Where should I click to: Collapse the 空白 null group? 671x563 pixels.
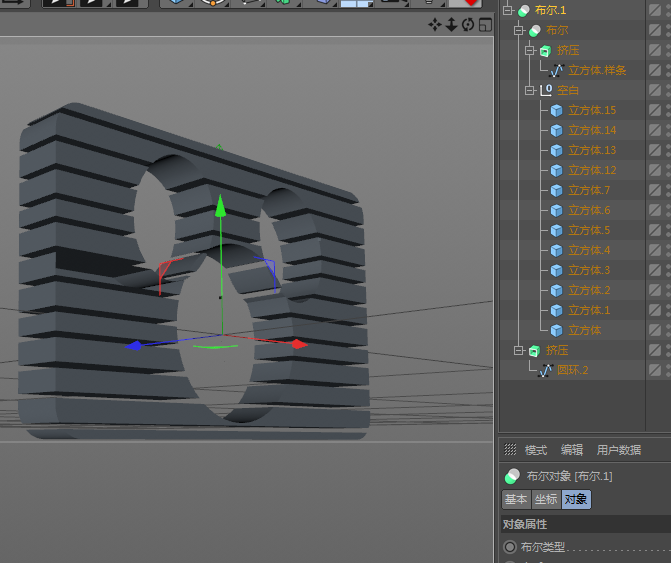(531, 90)
